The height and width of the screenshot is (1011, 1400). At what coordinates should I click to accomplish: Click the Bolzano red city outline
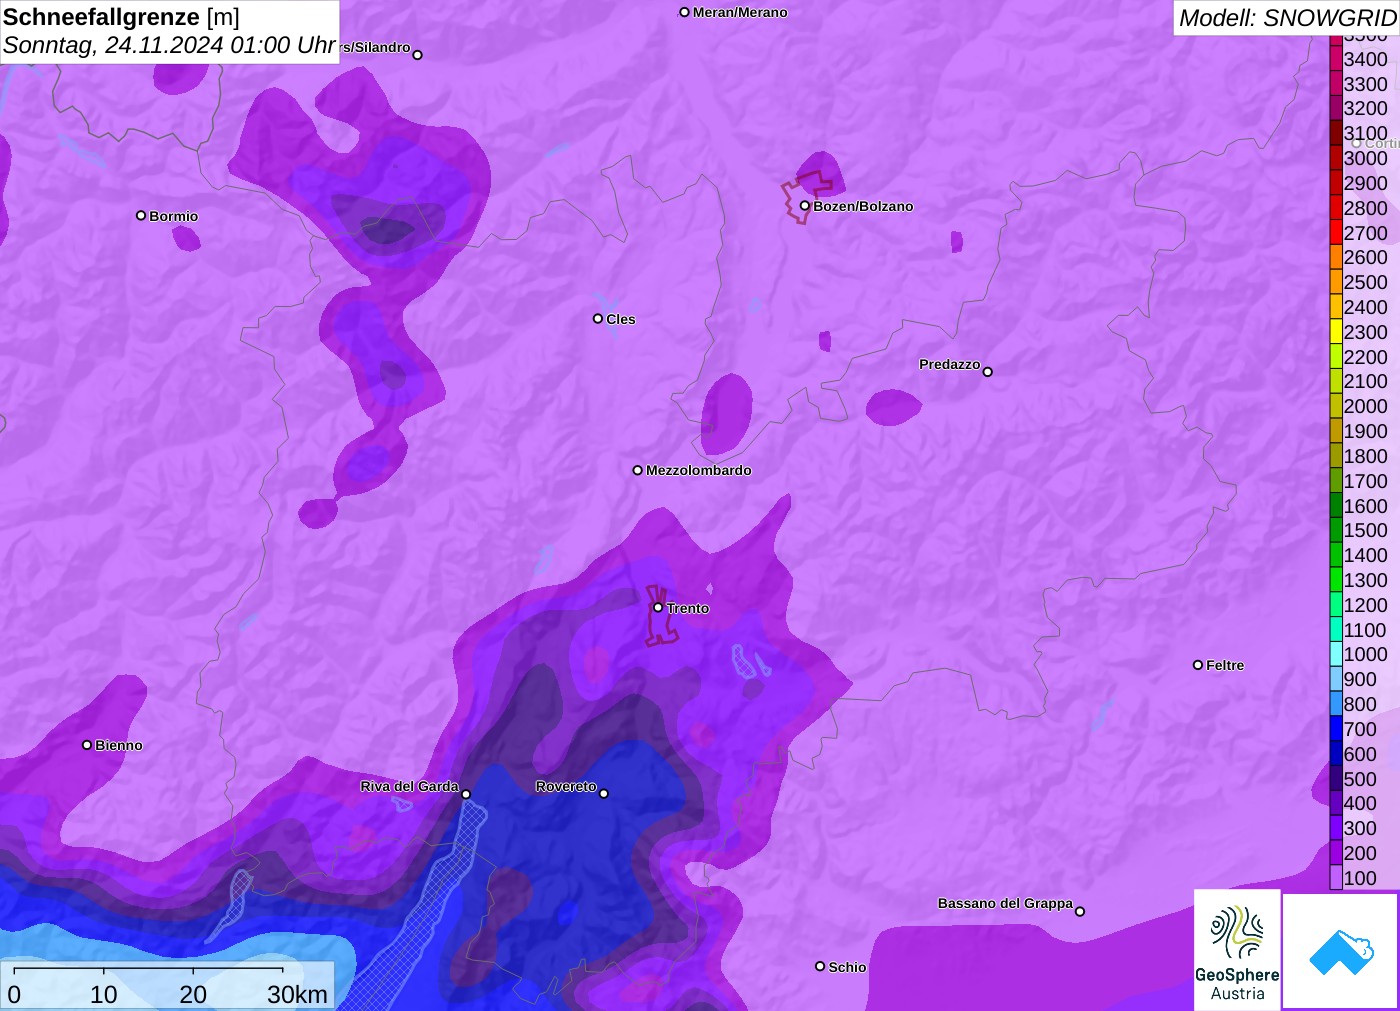click(x=807, y=197)
